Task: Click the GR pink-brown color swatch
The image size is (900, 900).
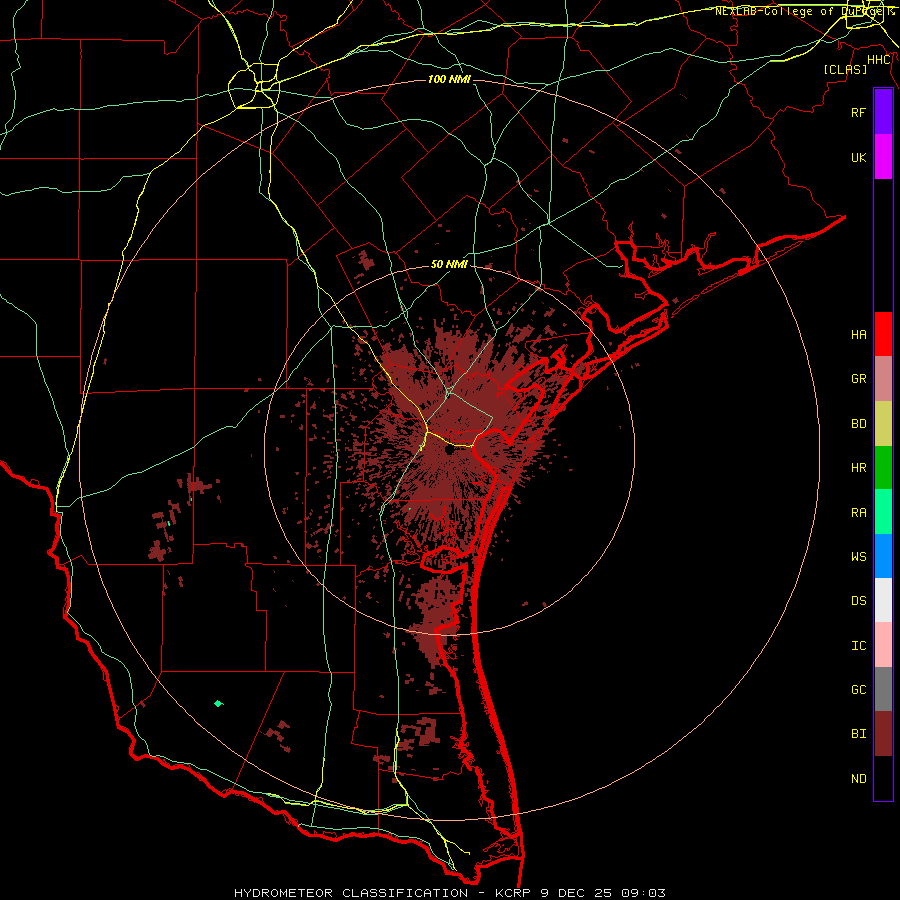Action: click(883, 379)
